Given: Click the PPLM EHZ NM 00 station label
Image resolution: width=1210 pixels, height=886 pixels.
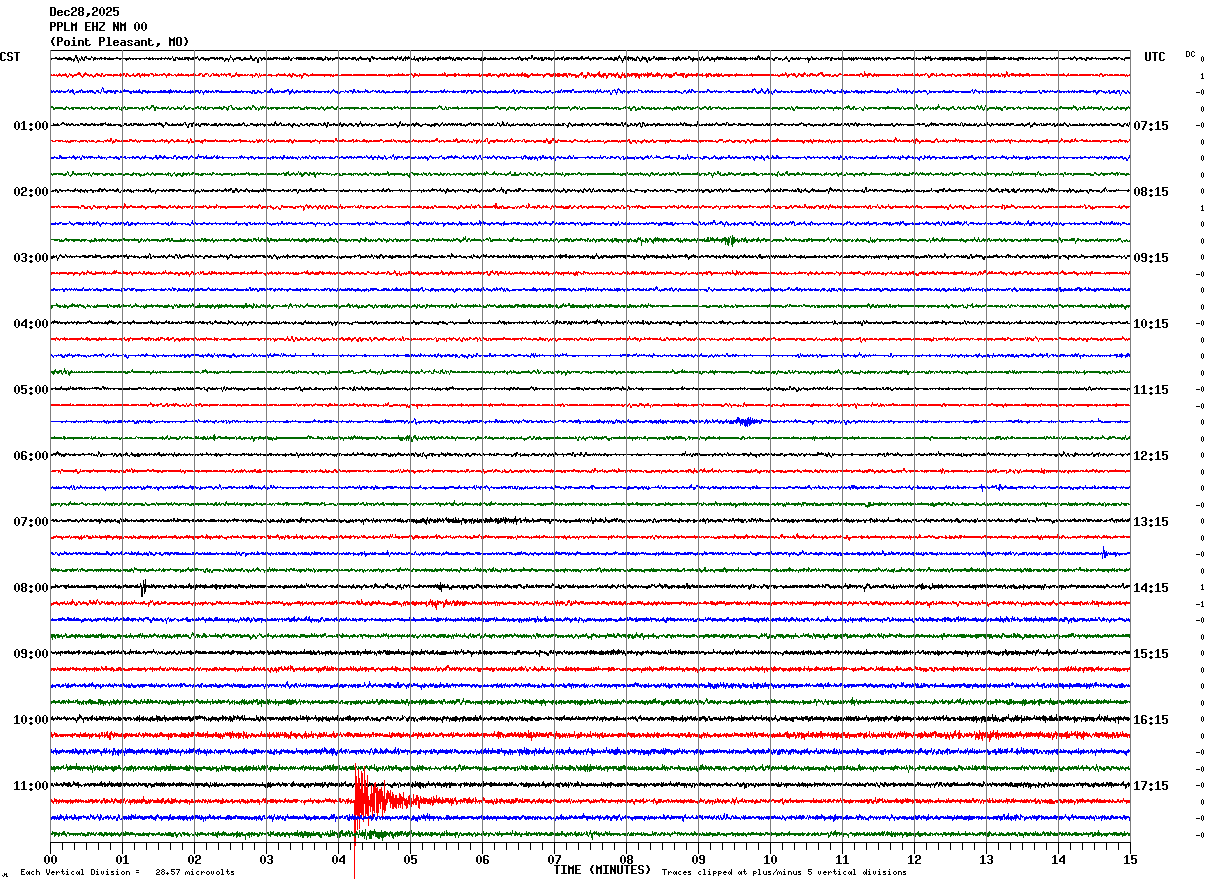Looking at the screenshot, I should 98,27.
